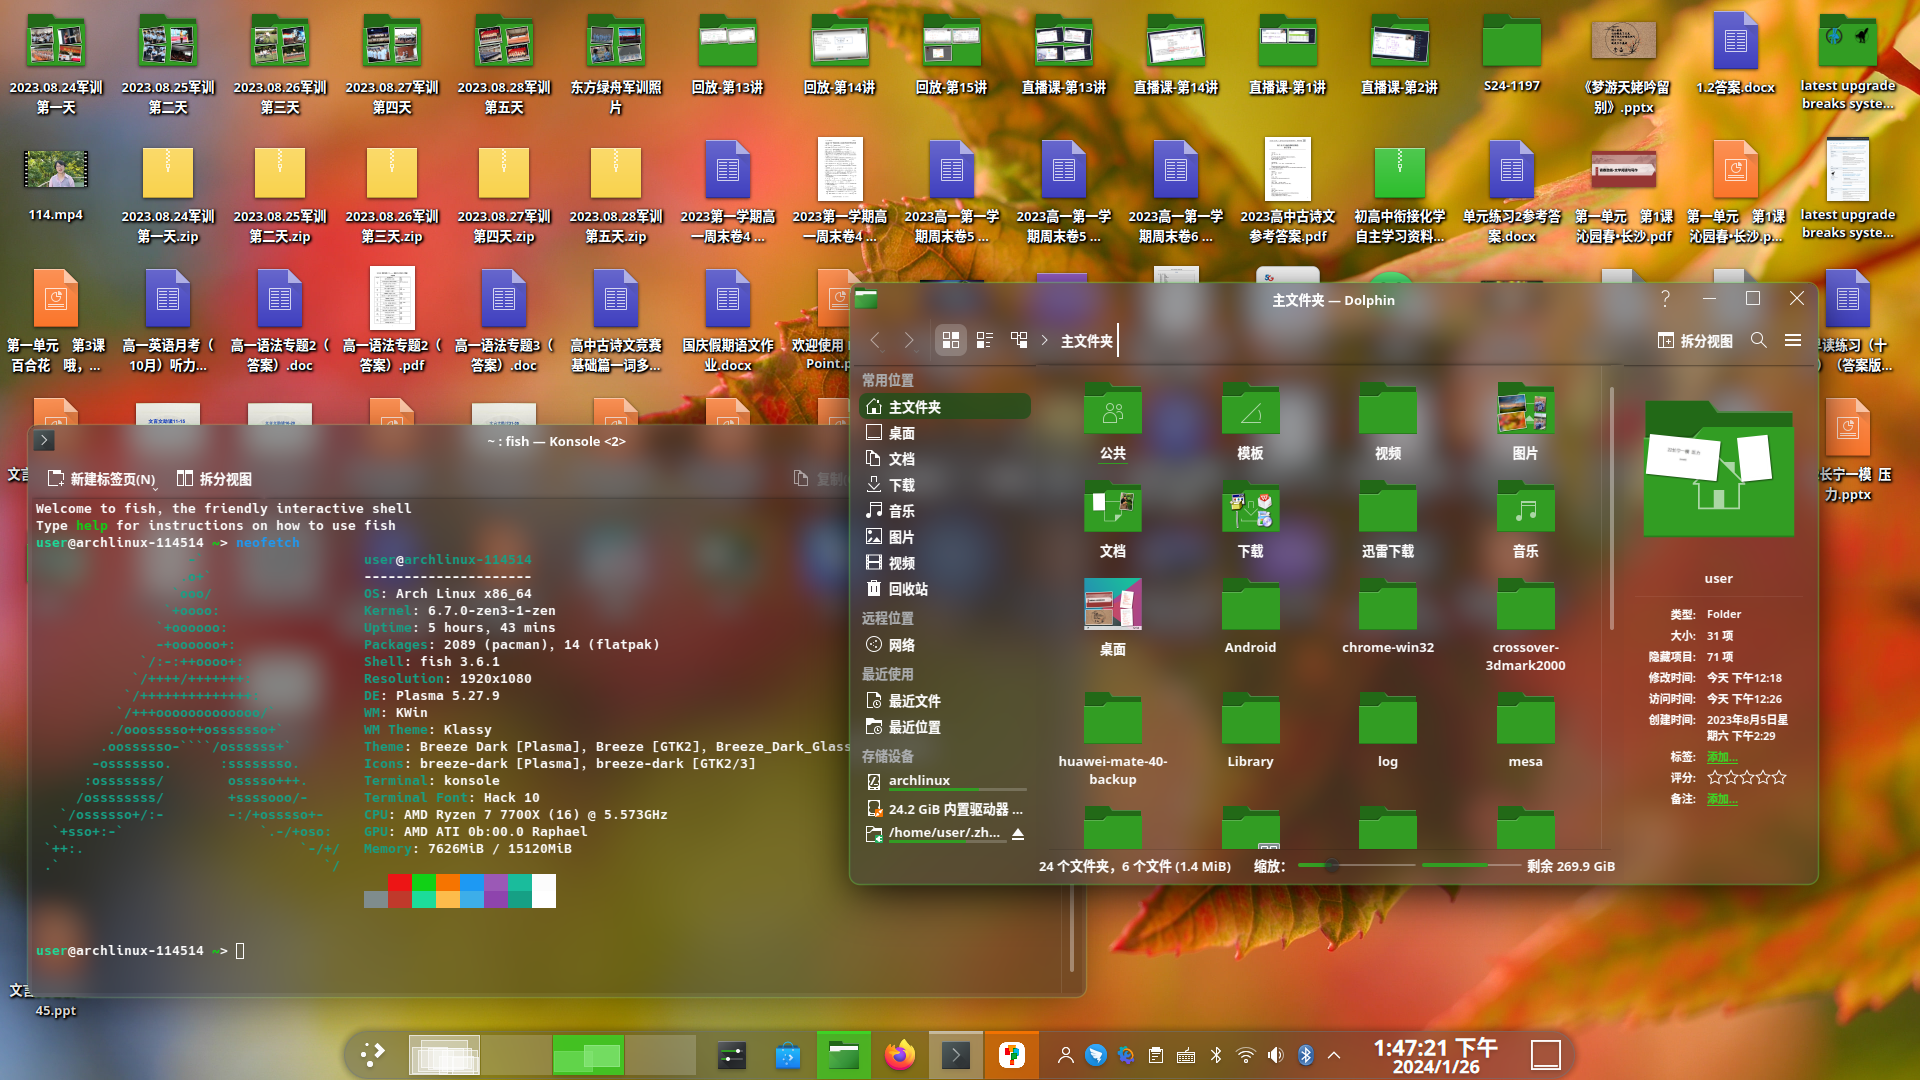Set rating with the fifth star
This screenshot has height=1080, width=1920.
(x=1780, y=778)
